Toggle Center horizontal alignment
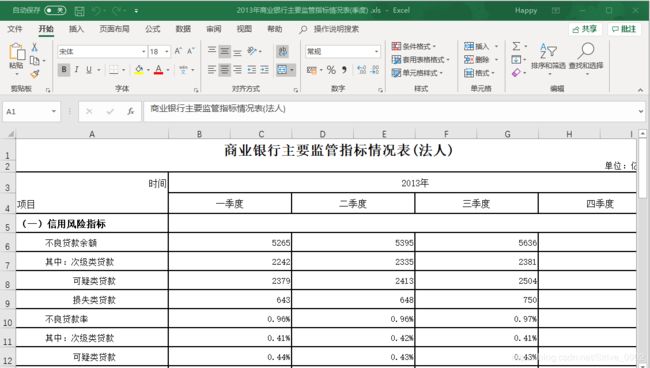This screenshot has height=368, width=650. pos(225,70)
